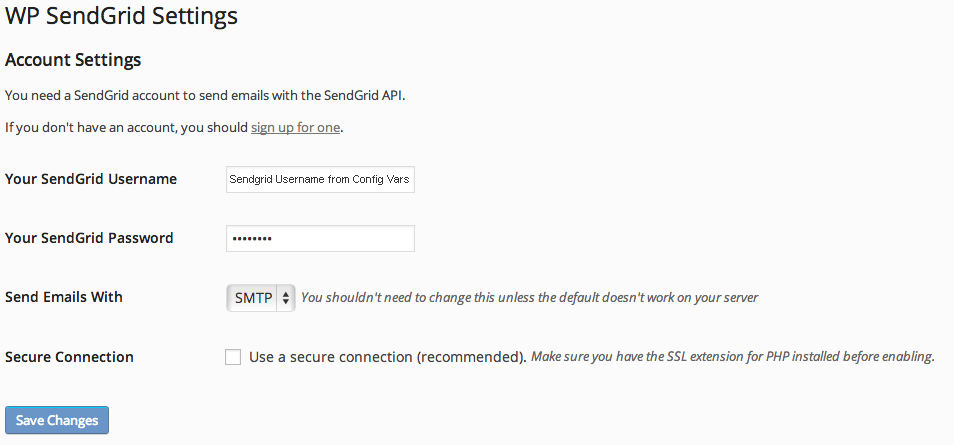
Task: Click the "sign up for one" link
Action: (295, 127)
